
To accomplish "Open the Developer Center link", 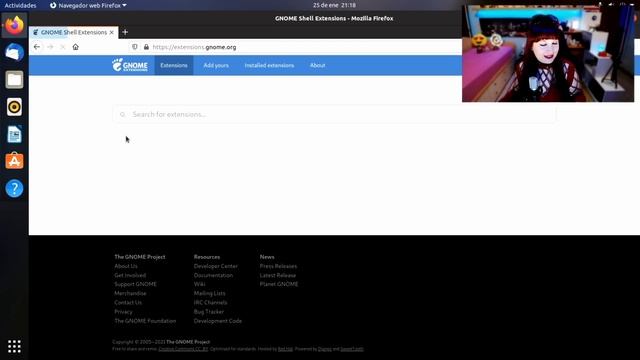I will point(216,266).
